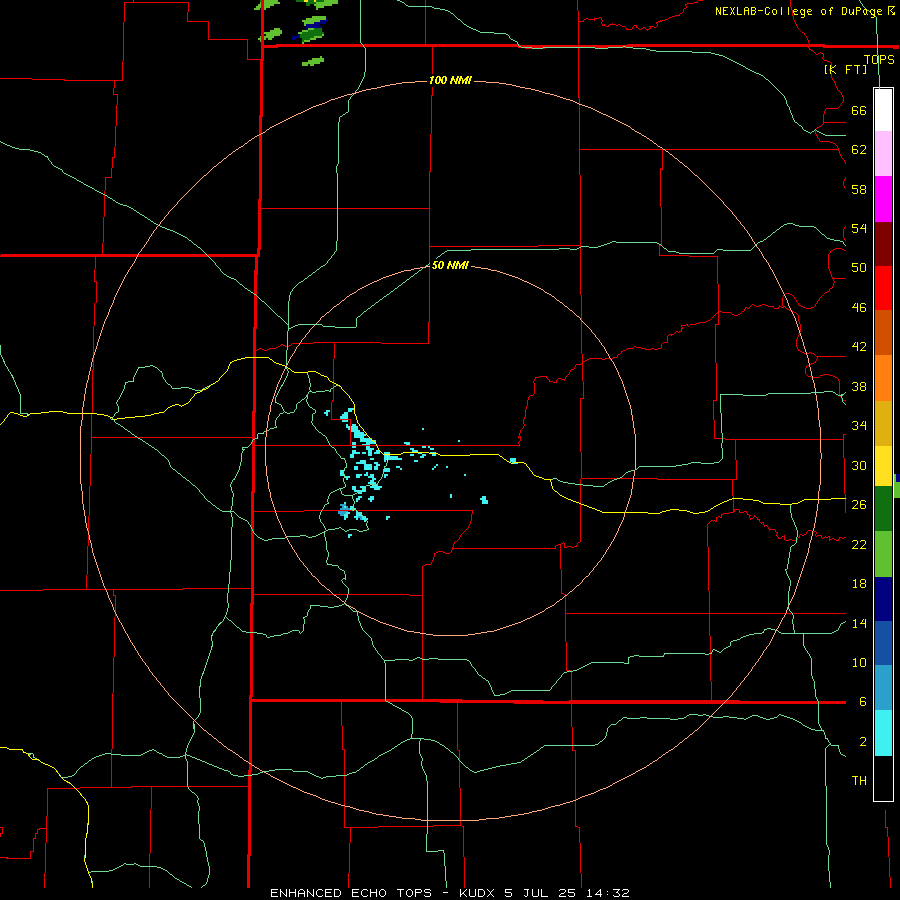
Task: Click the '100 NMI' range ring label
Action: point(450,80)
